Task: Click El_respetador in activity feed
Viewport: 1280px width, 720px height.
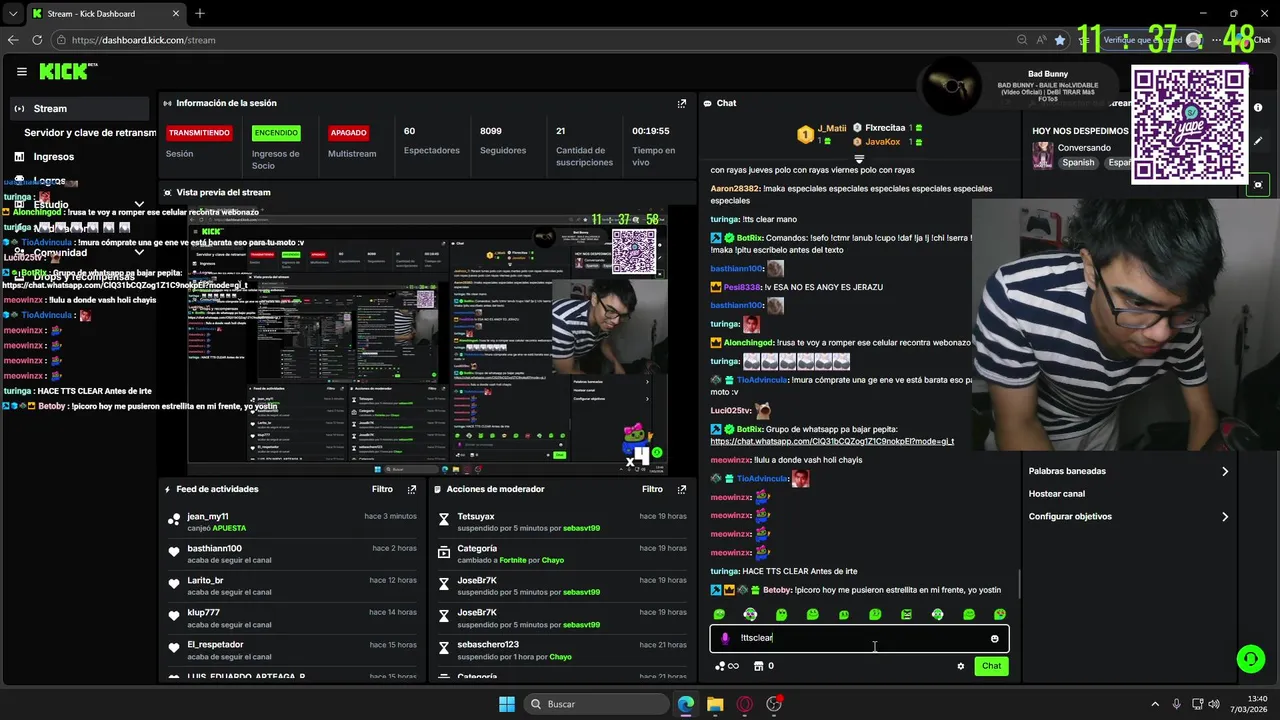Action: (x=215, y=644)
